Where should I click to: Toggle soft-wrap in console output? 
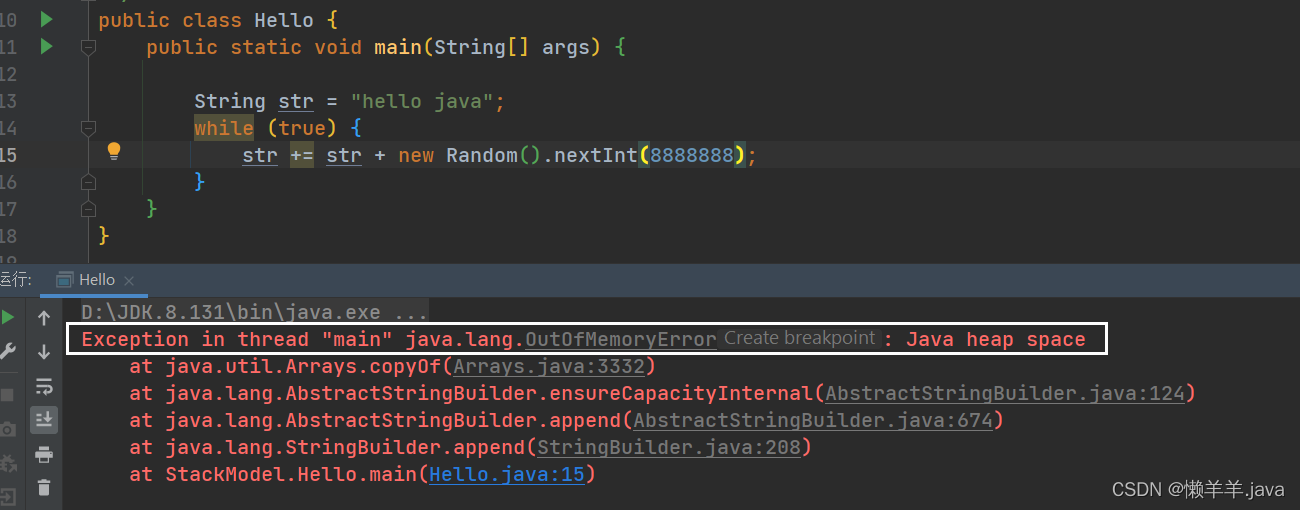click(x=44, y=386)
